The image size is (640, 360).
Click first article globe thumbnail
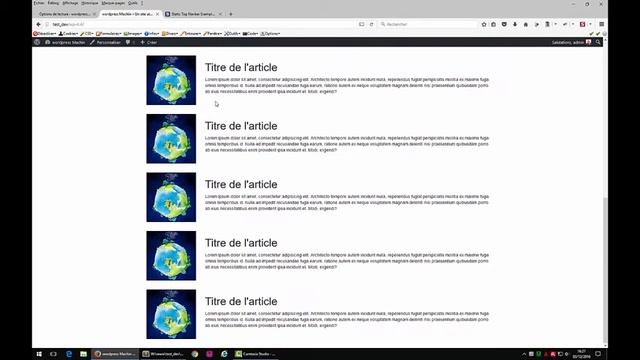(171, 80)
